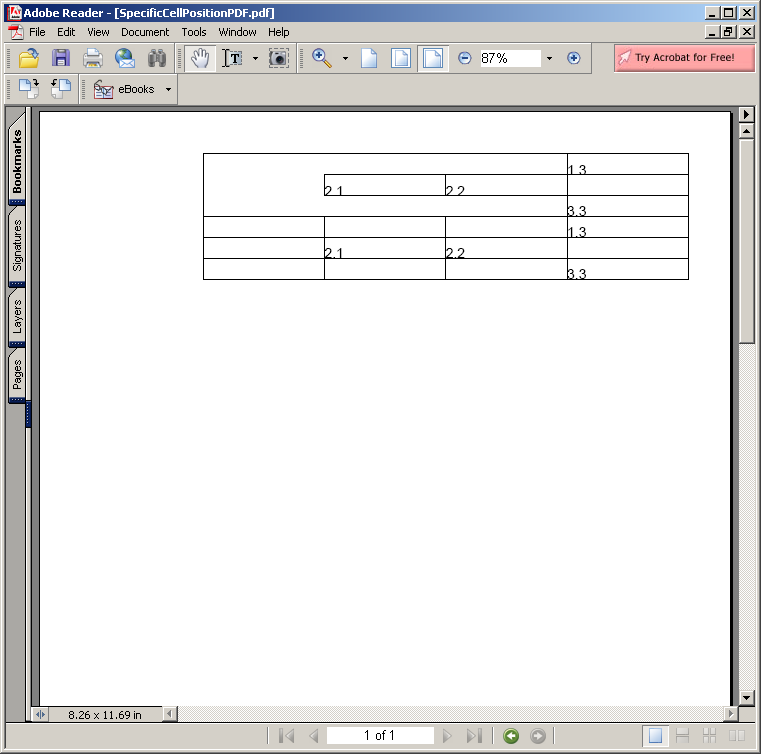Rotate page counterclockwise icon

61,89
